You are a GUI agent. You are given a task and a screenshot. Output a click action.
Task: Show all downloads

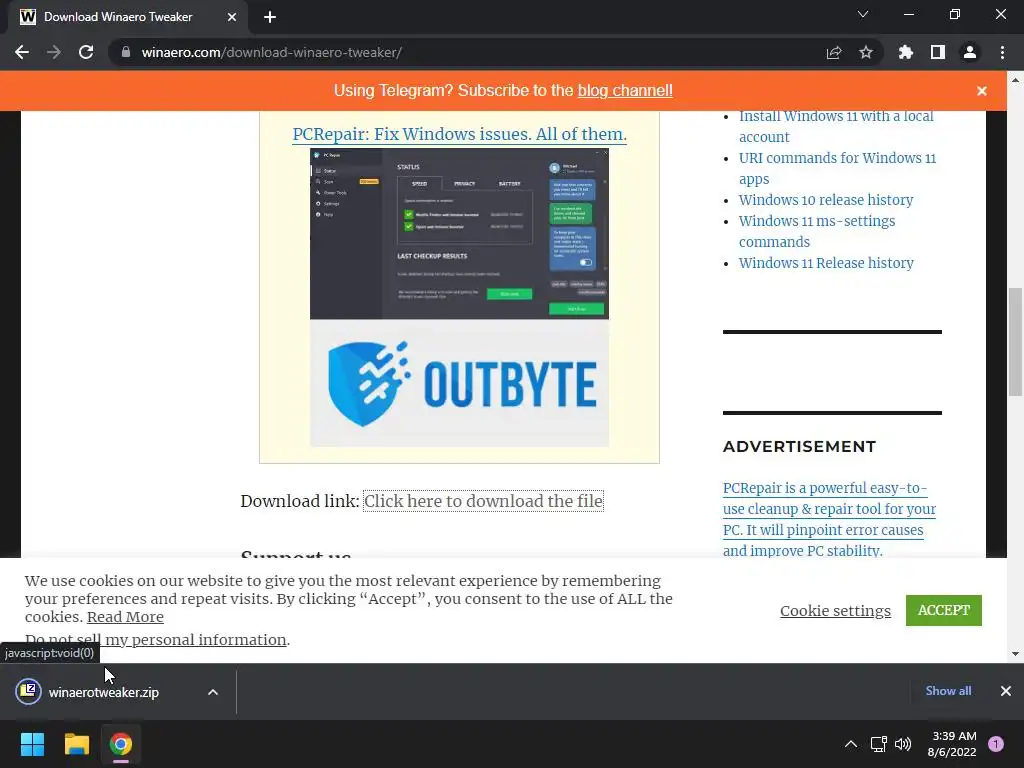[948, 691]
